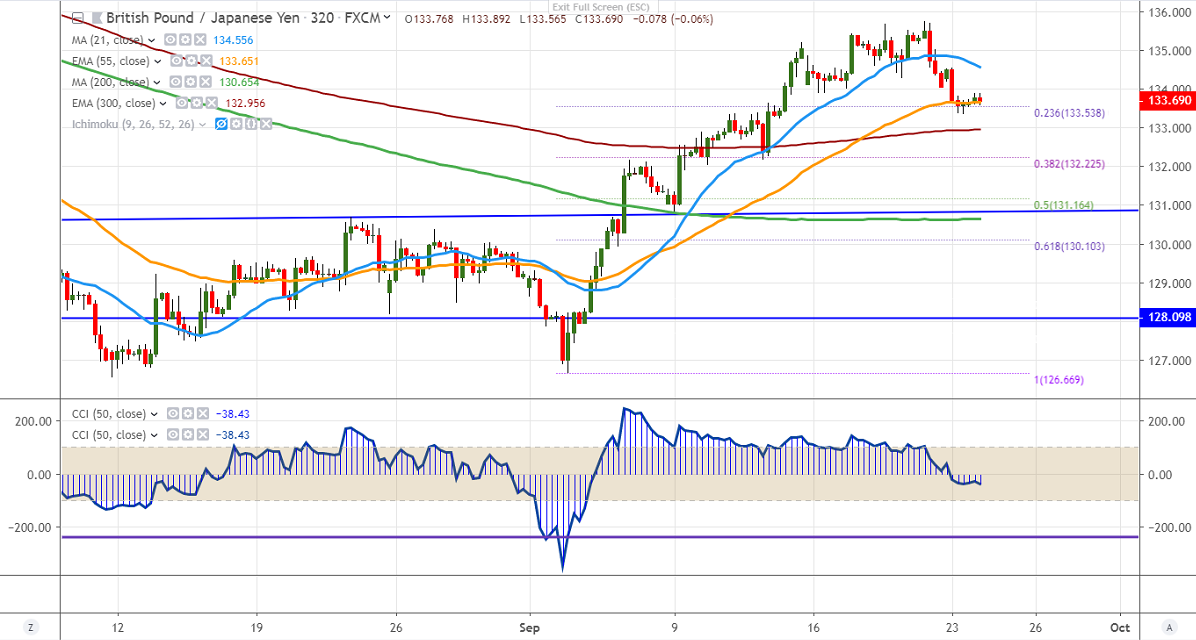This screenshot has height=640, width=1196.
Task: Click the British Pound / Japanese Yen title
Action: [203, 18]
